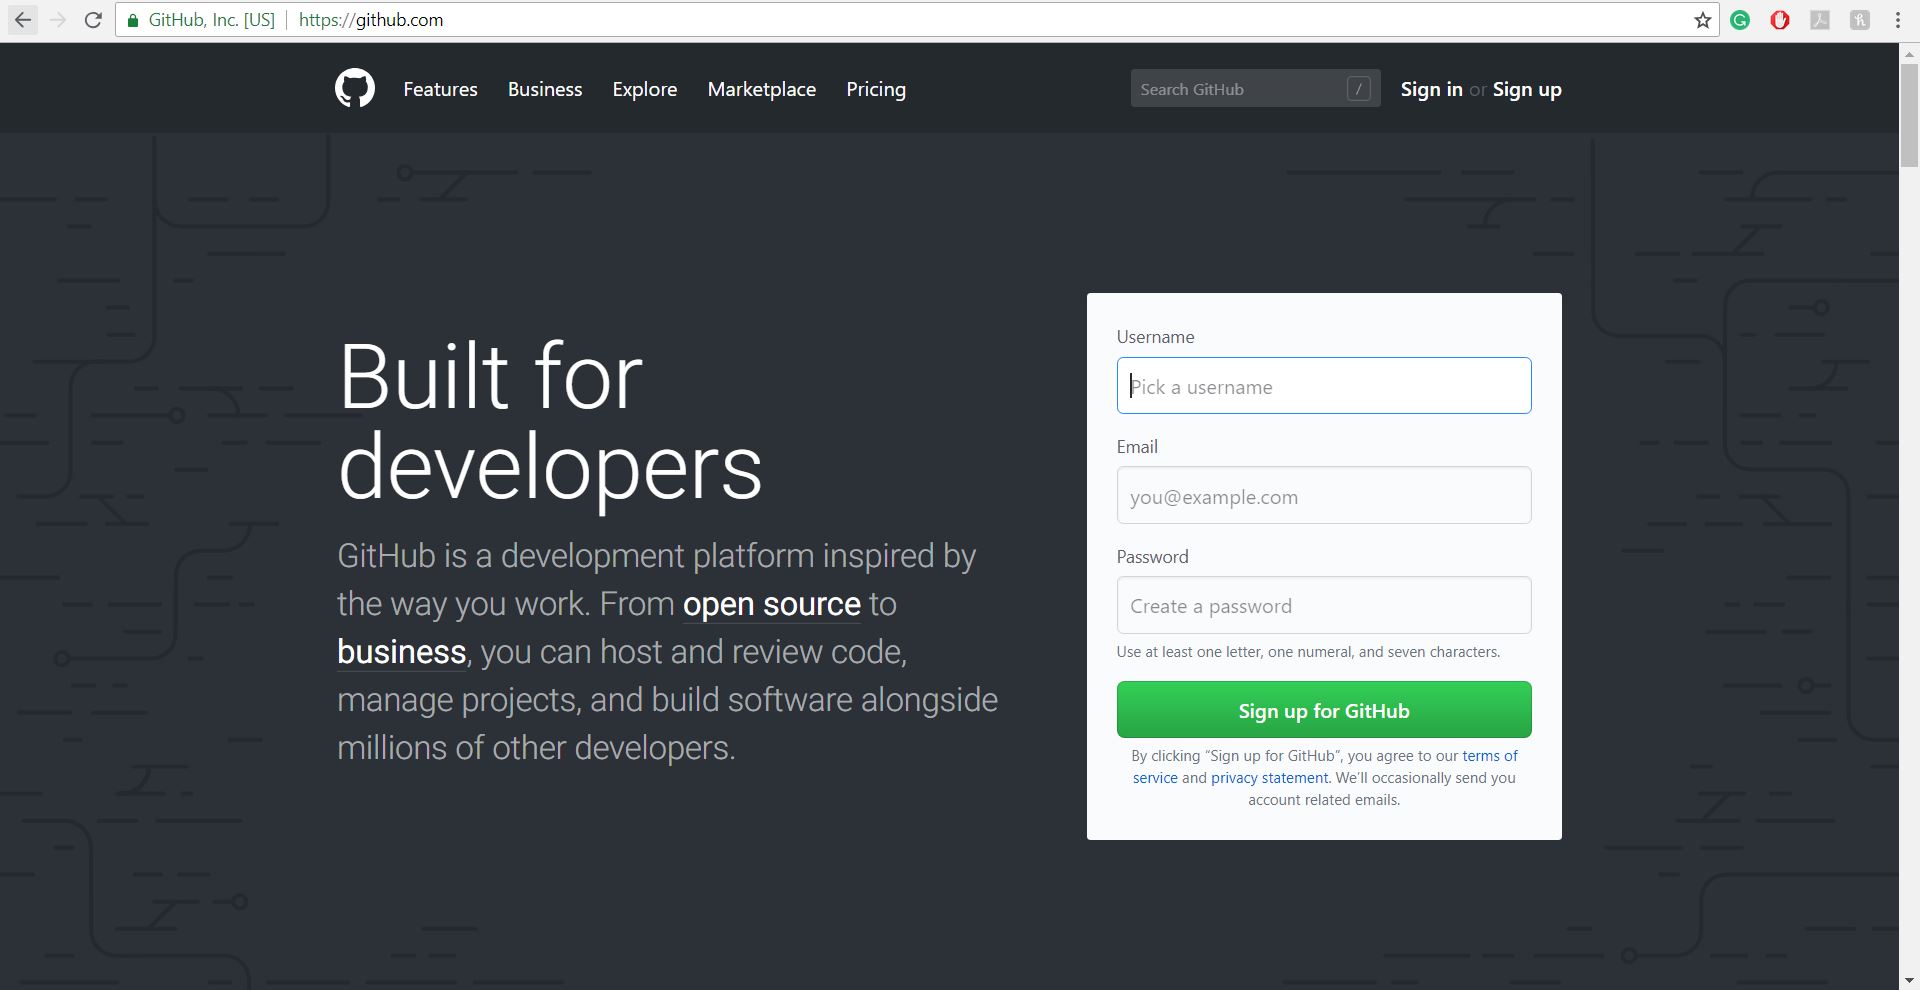This screenshot has width=1920, height=990.
Task: Click the gray extension icon beside Opera
Action: (x=1820, y=20)
